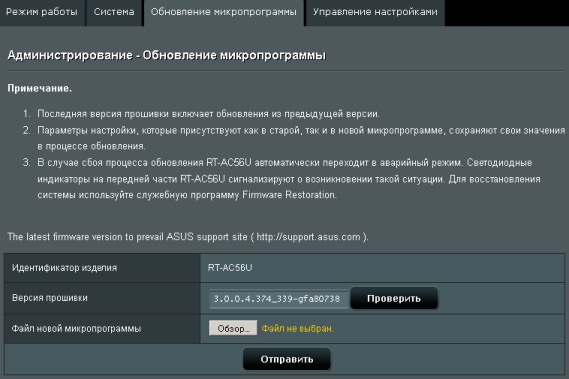Open the support.asus.com link
The image size is (569, 379).
308,237
